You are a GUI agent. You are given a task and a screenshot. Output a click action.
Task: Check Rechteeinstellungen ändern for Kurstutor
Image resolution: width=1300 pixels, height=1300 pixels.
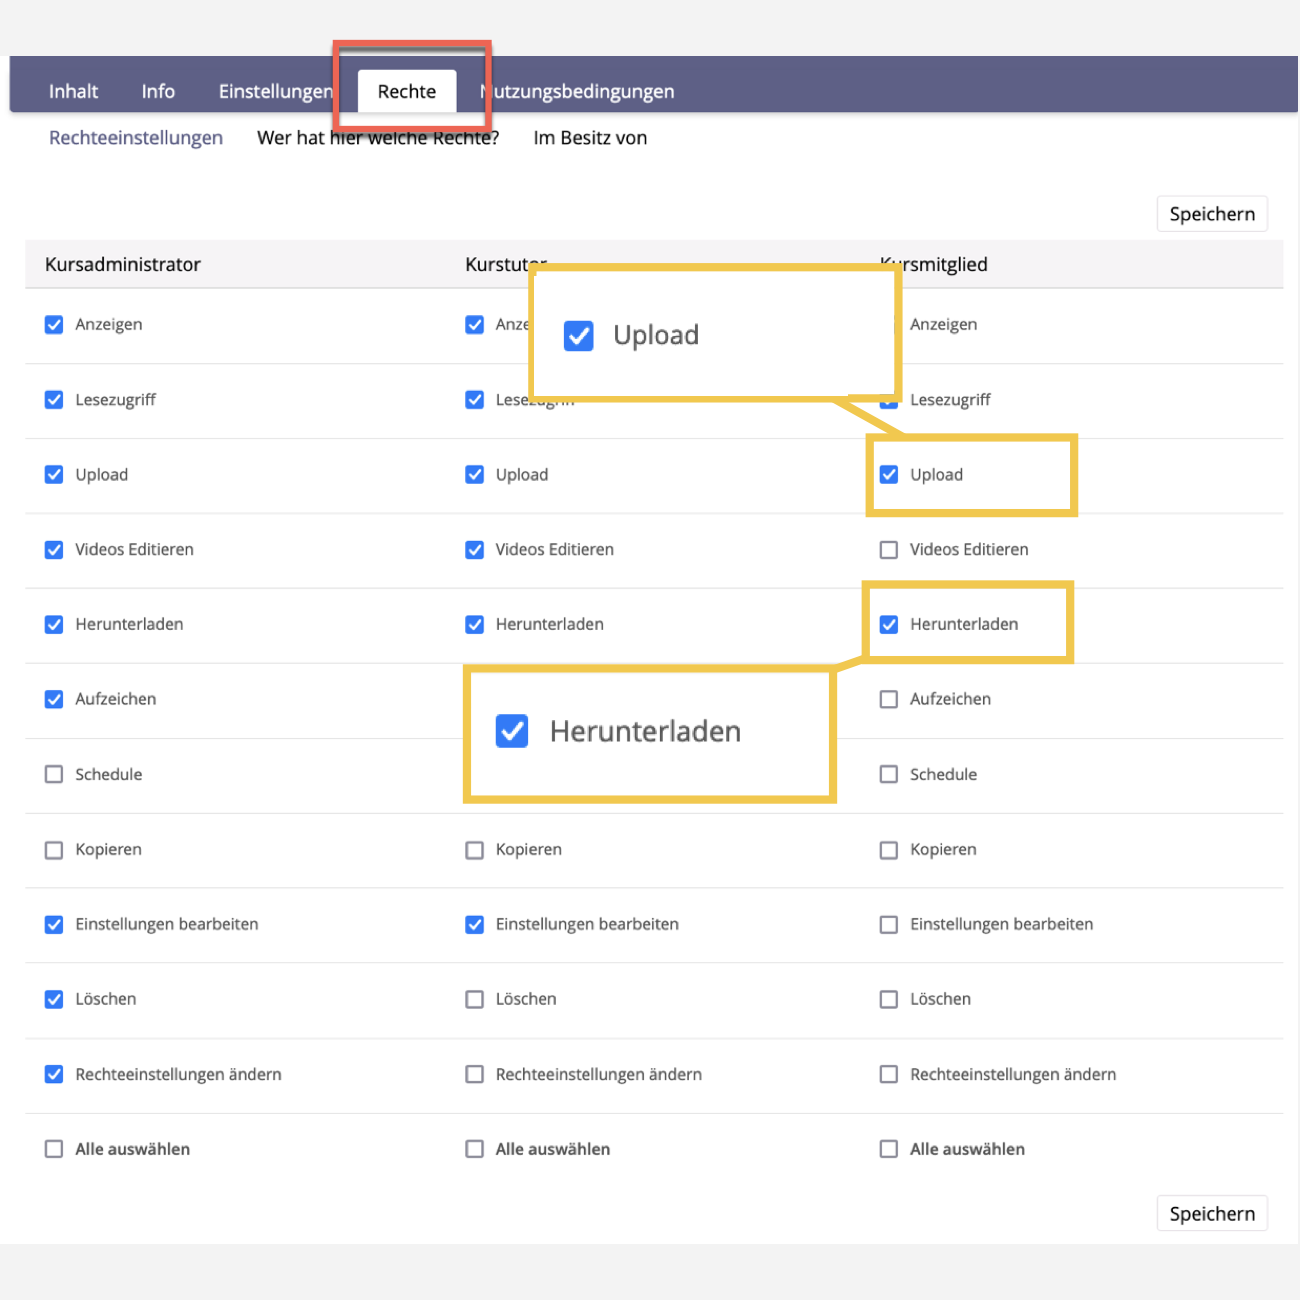coord(475,1074)
